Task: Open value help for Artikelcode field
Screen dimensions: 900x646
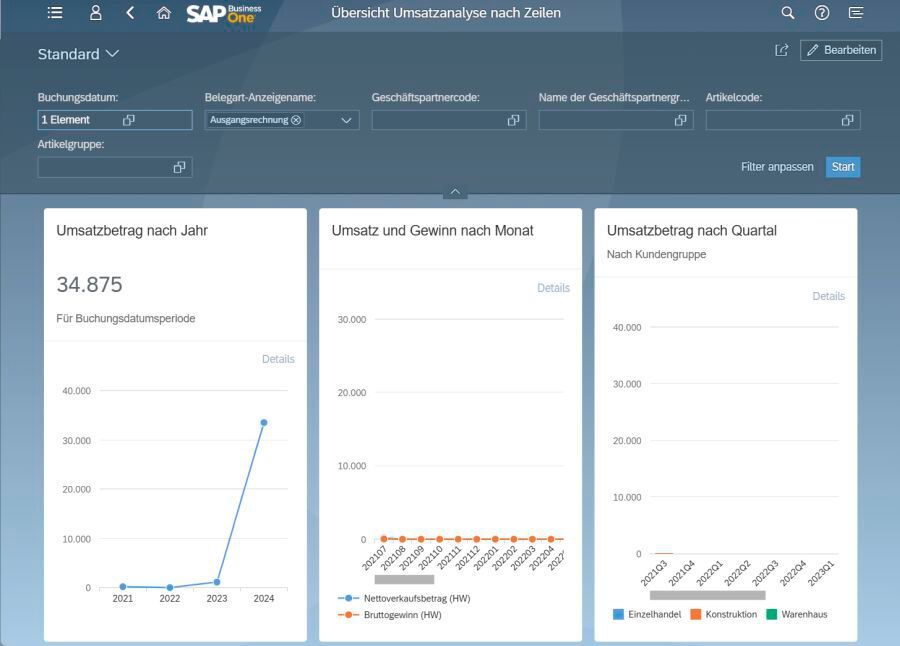Action: click(x=848, y=119)
